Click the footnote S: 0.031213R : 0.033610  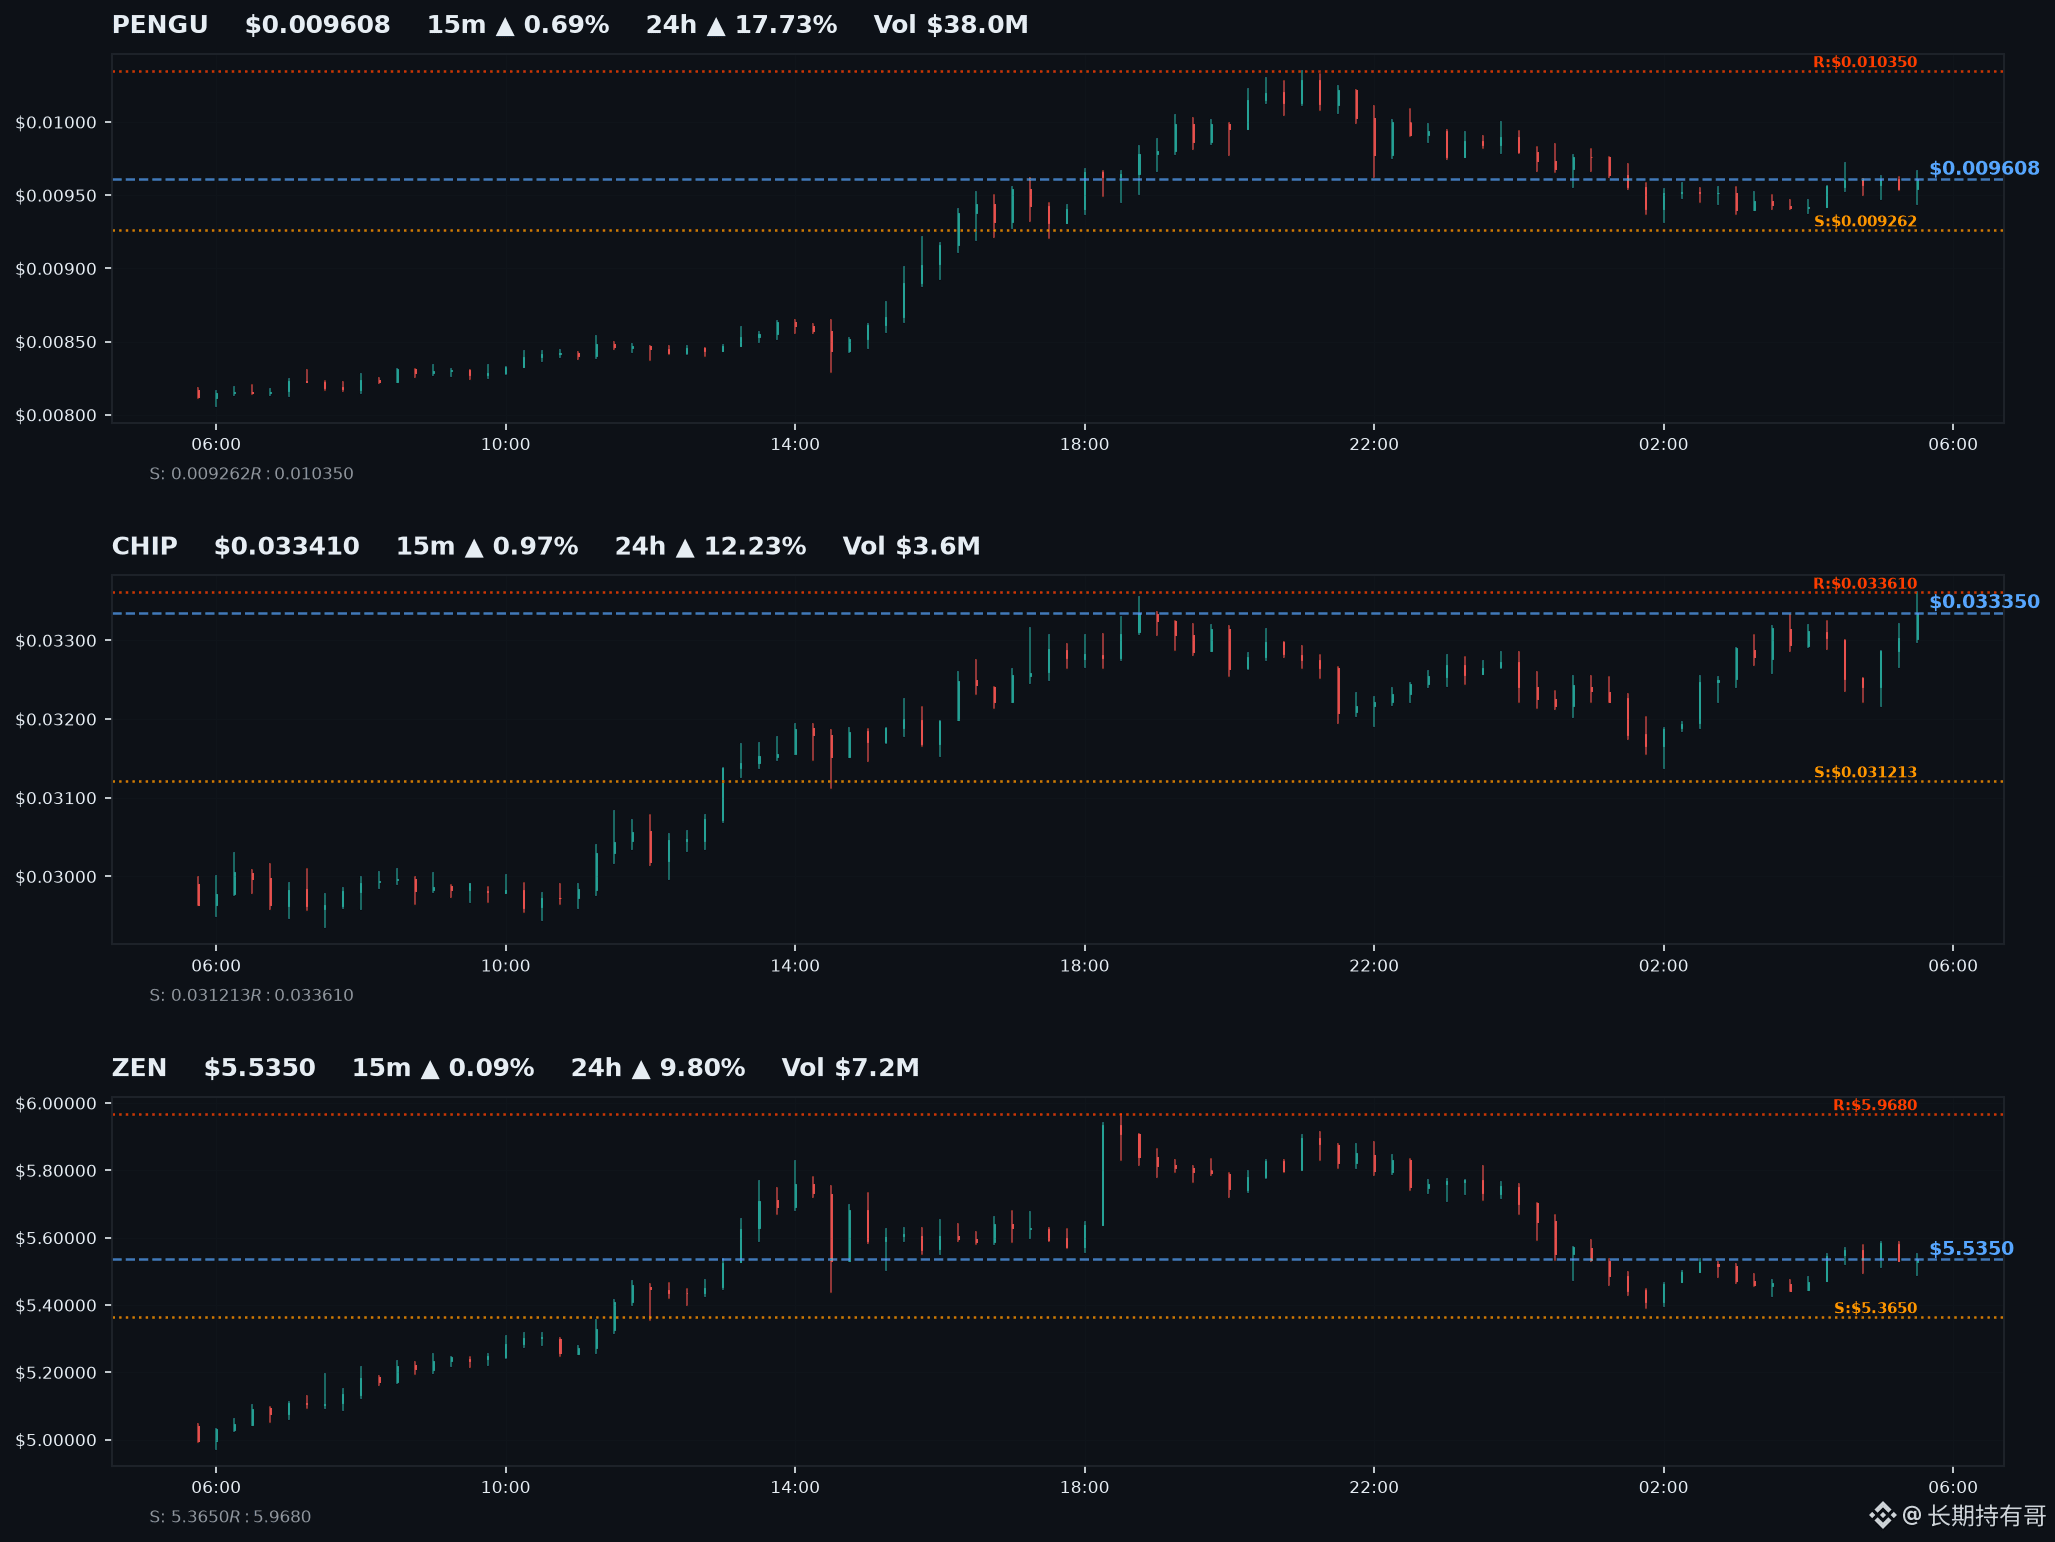point(251,995)
